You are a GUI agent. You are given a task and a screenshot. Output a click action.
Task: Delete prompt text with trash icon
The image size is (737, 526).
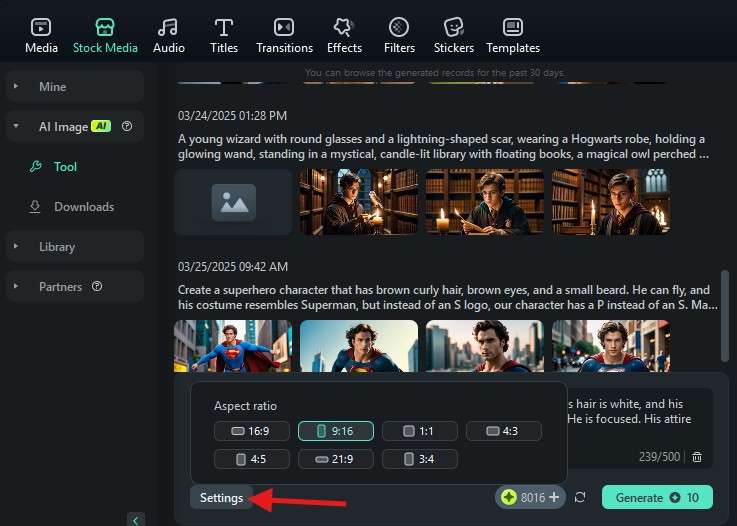point(697,456)
